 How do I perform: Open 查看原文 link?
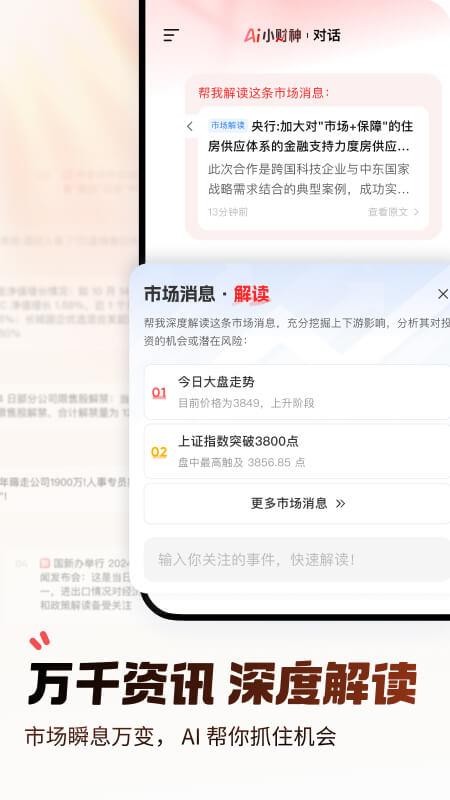click(x=388, y=212)
